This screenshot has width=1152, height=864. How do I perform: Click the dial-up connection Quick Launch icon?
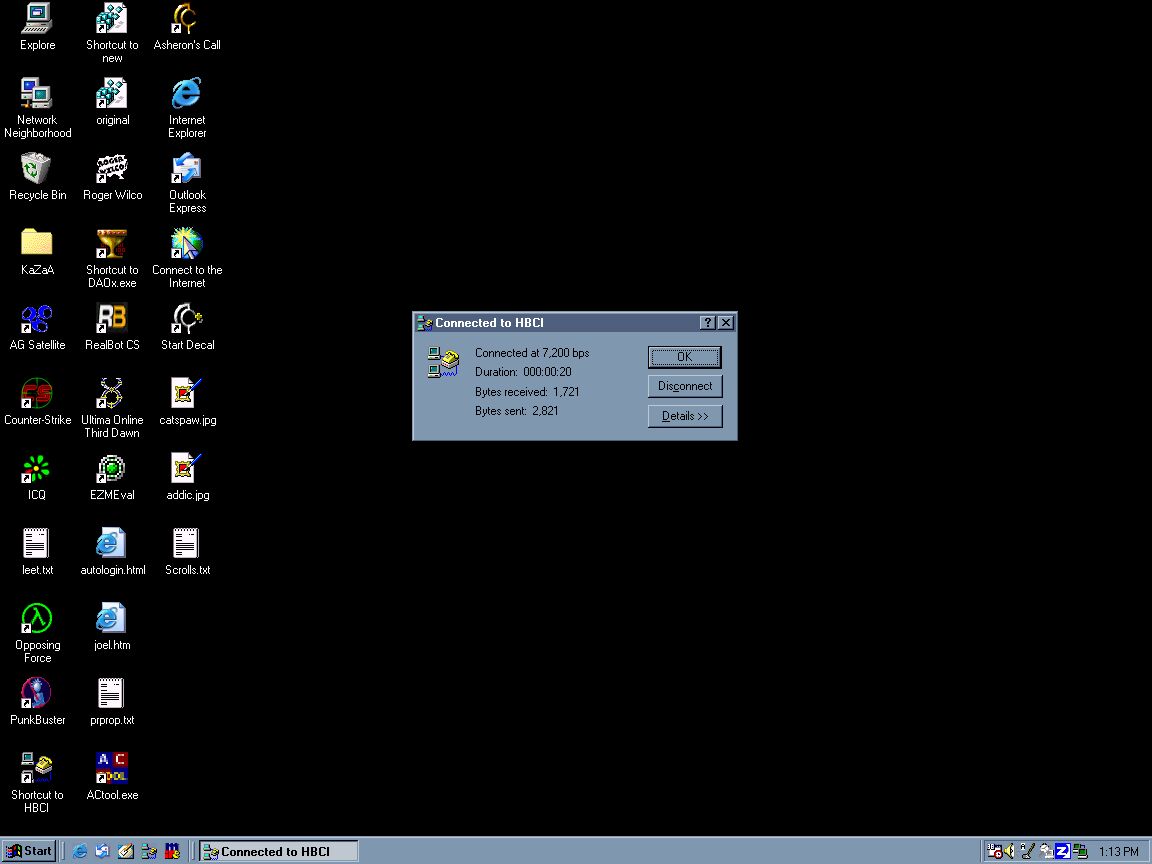pos(149,852)
